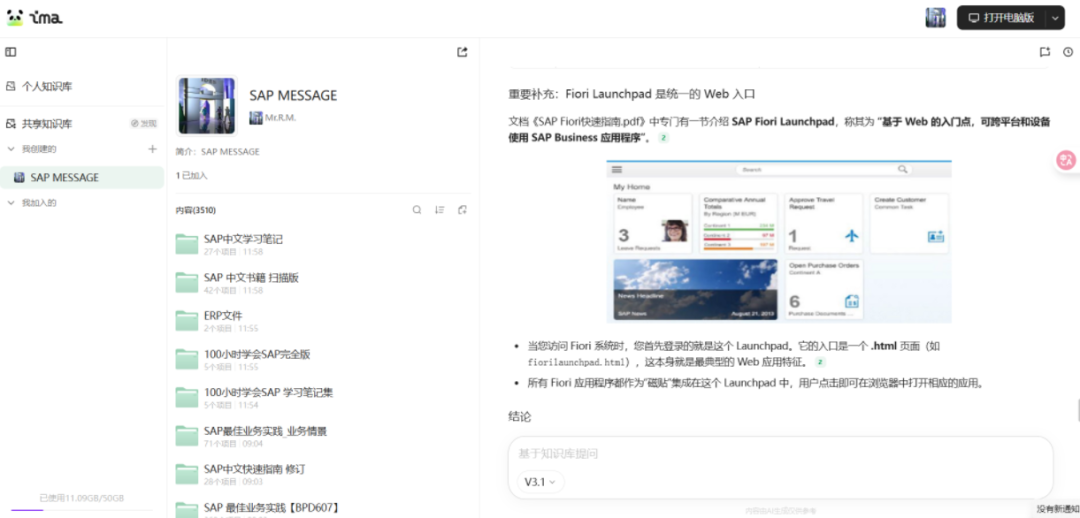Click the user avatar in top bar

click(x=935, y=18)
